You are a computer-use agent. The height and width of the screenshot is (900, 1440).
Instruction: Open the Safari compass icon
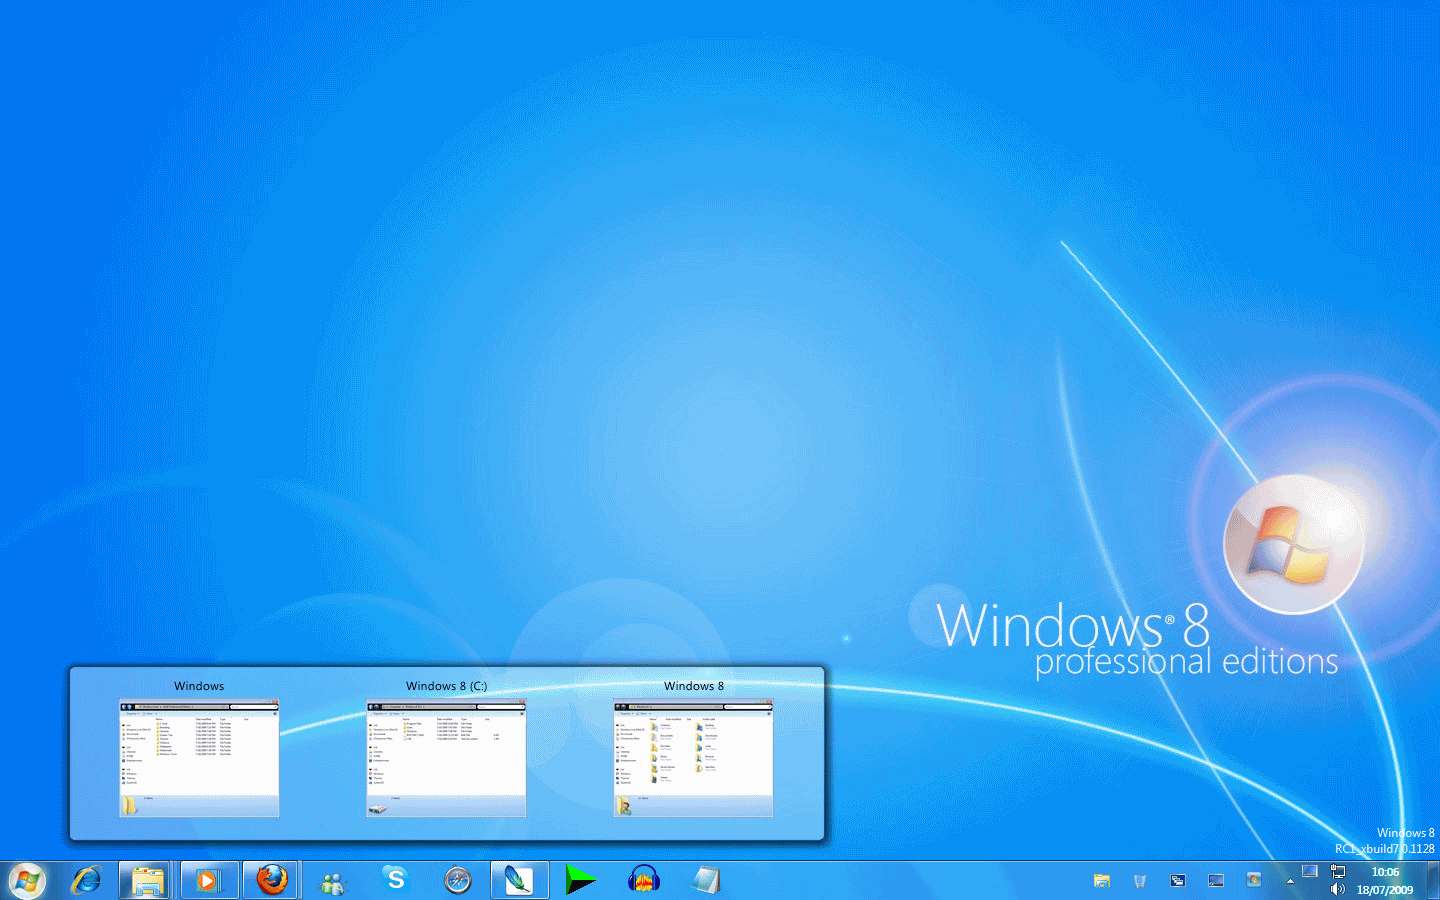coord(458,880)
